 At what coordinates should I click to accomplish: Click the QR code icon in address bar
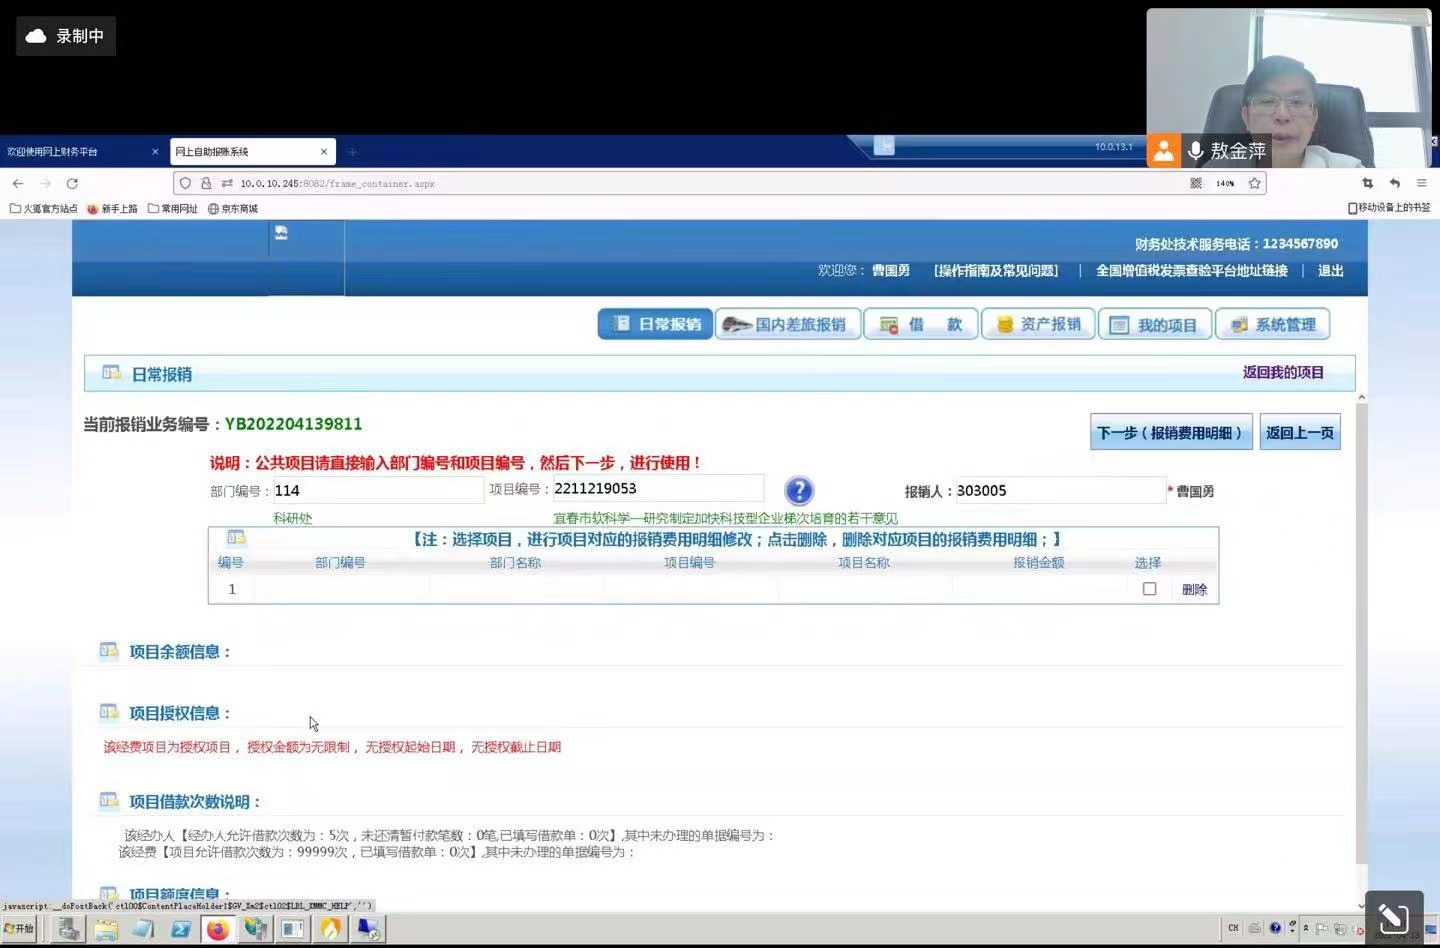click(1196, 184)
